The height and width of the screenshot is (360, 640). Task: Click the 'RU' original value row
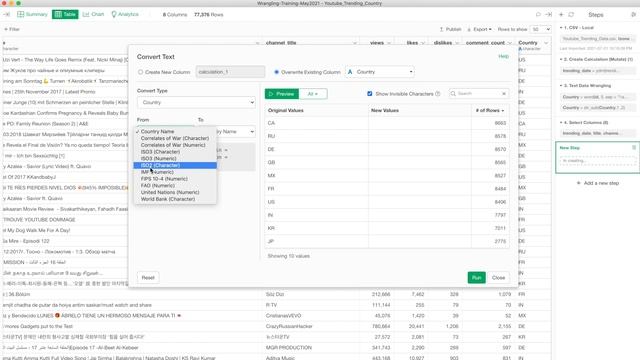[387, 136]
